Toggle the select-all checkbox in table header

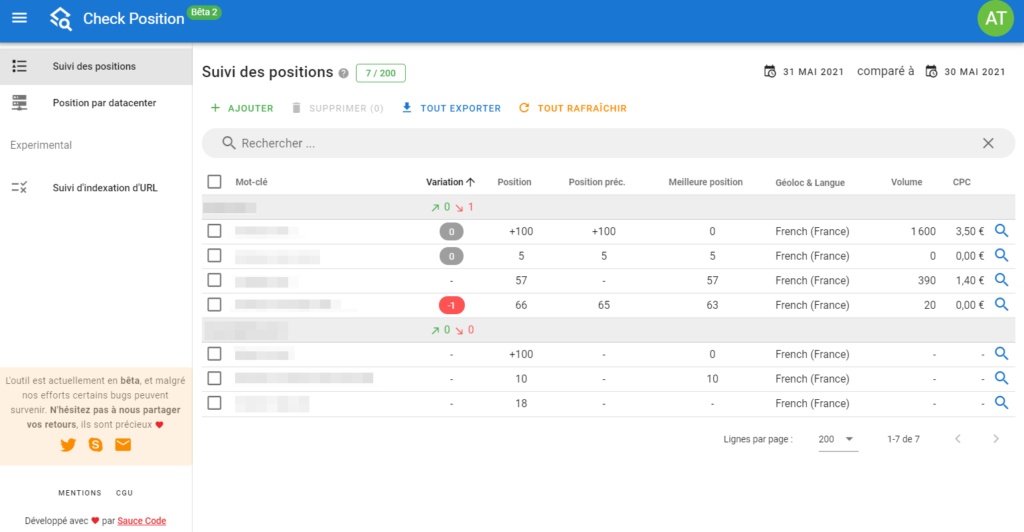coord(214,181)
